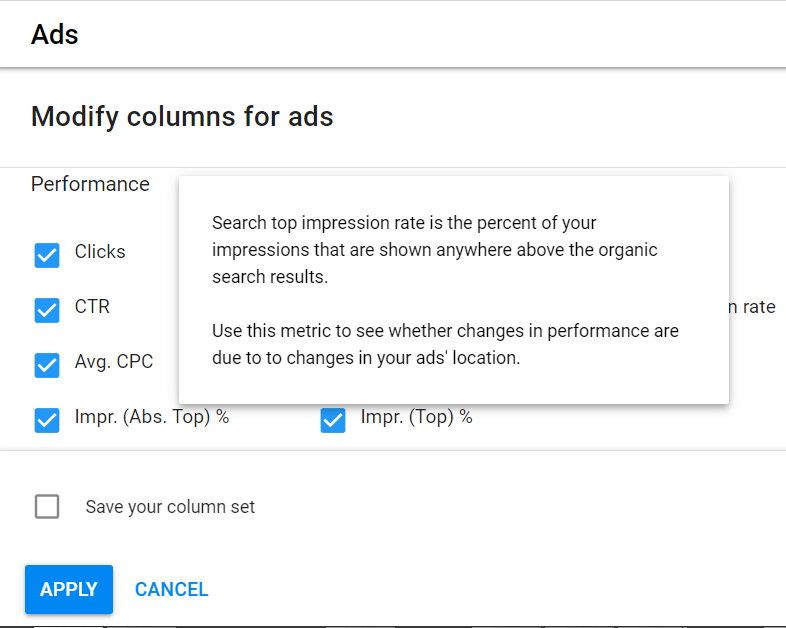Select the CTR label text

tap(92, 306)
